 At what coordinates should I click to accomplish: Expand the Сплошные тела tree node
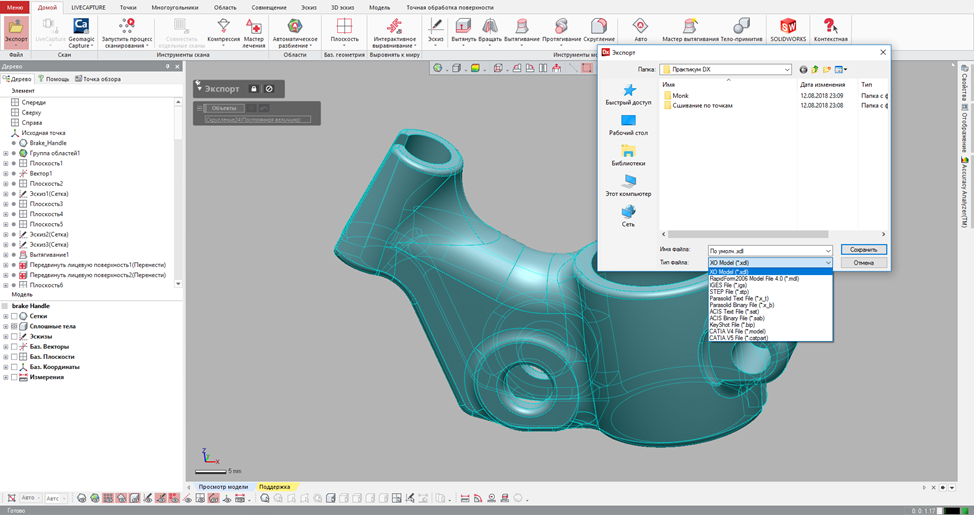click(6, 326)
